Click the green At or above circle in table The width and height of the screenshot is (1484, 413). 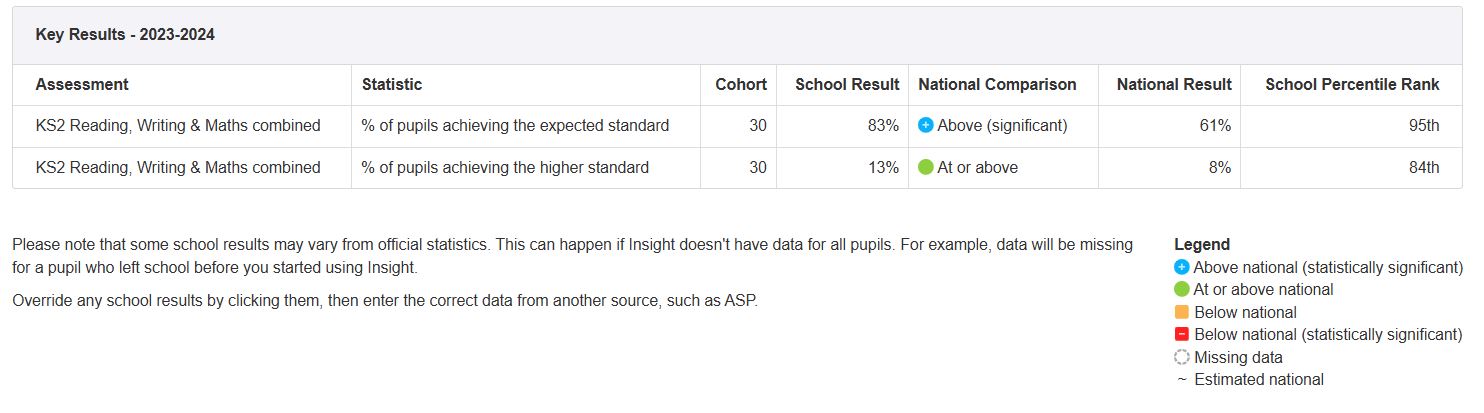925,168
